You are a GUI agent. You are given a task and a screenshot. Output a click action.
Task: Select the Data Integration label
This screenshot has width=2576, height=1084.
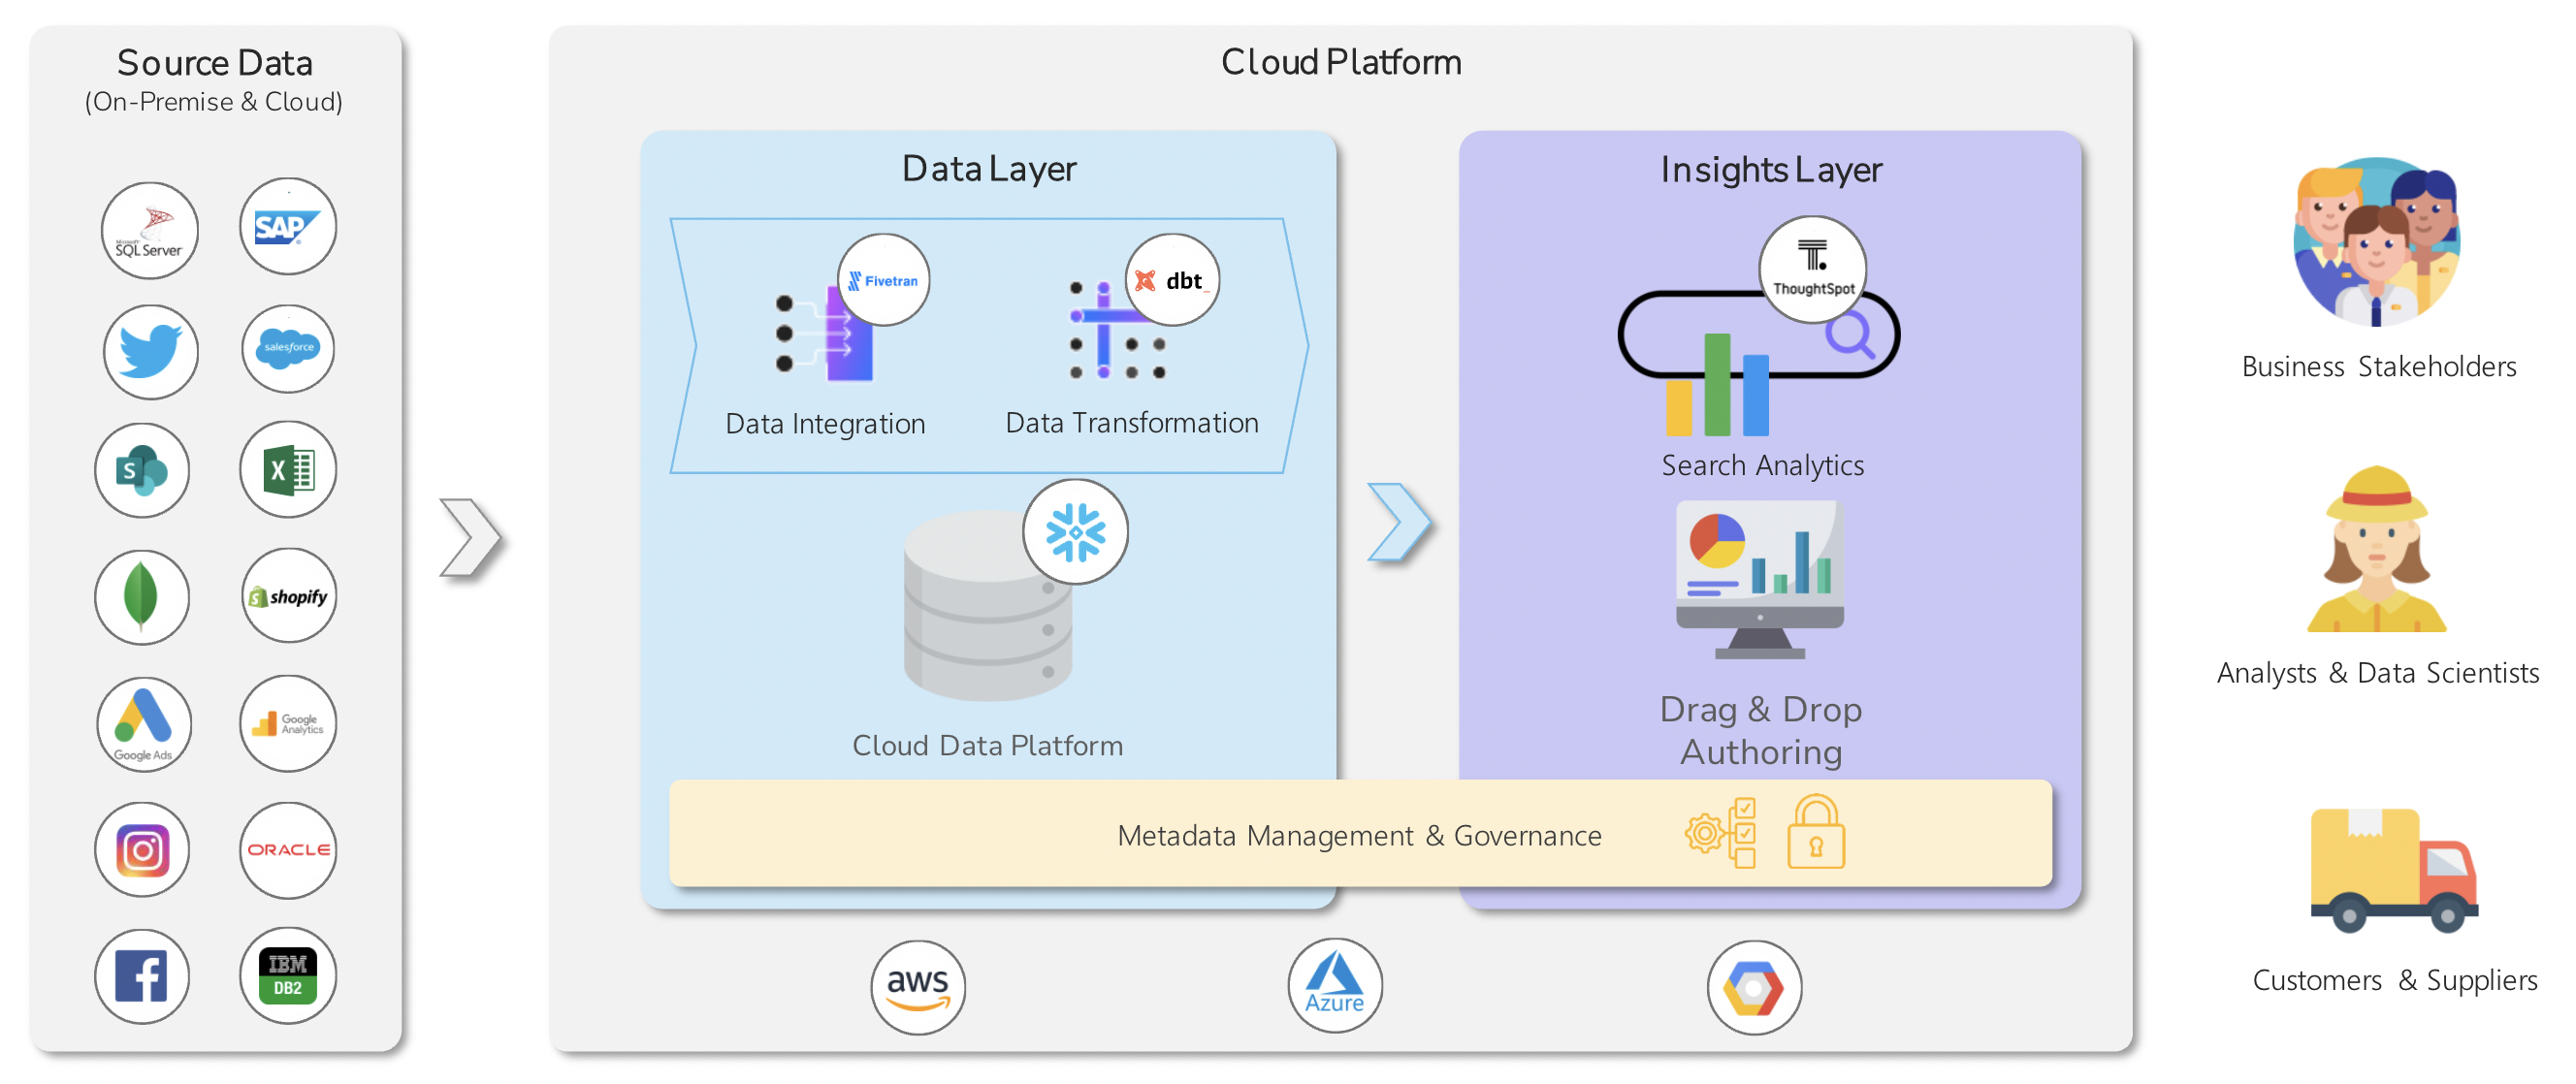coord(825,424)
